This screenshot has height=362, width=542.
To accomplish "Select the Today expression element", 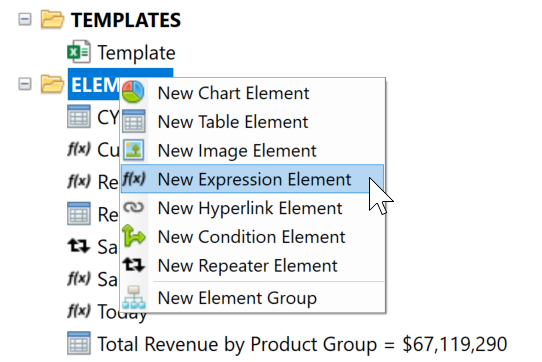I will [122, 312].
